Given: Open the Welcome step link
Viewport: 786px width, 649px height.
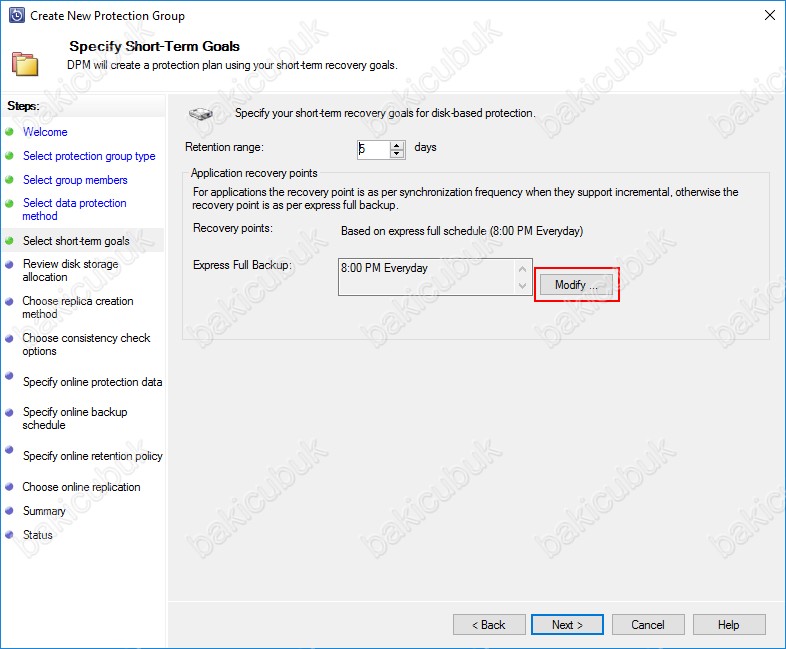Looking at the screenshot, I should coord(45,132).
